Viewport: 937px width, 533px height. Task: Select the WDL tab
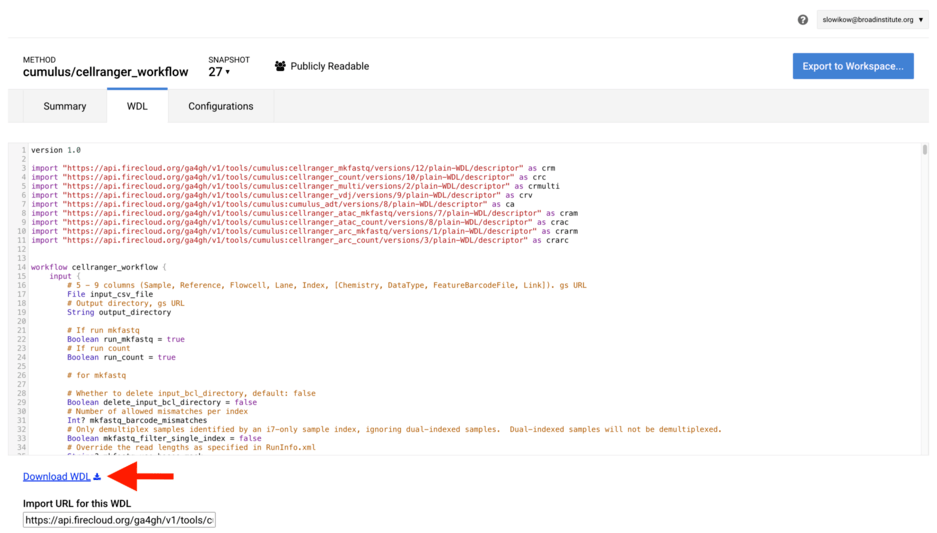(137, 106)
